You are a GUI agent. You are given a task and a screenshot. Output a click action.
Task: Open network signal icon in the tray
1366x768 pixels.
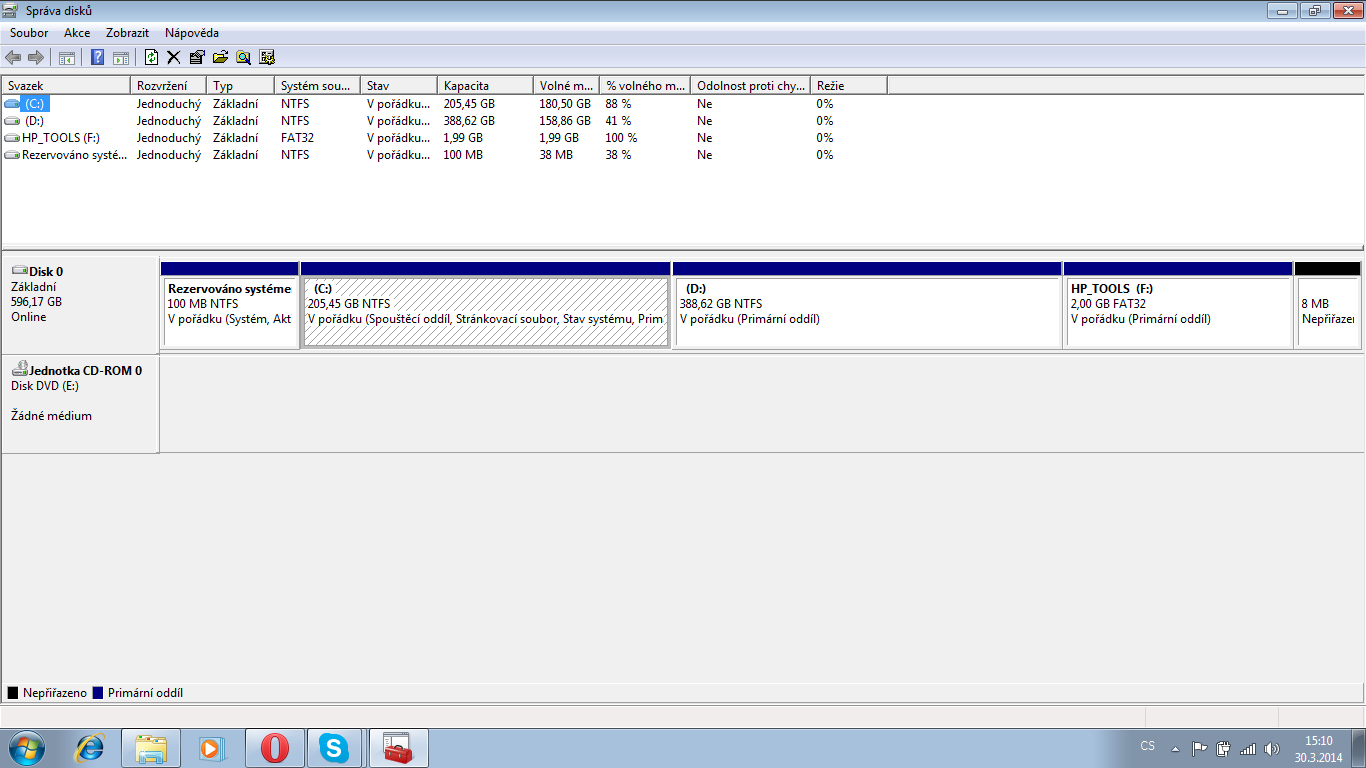(1247, 748)
